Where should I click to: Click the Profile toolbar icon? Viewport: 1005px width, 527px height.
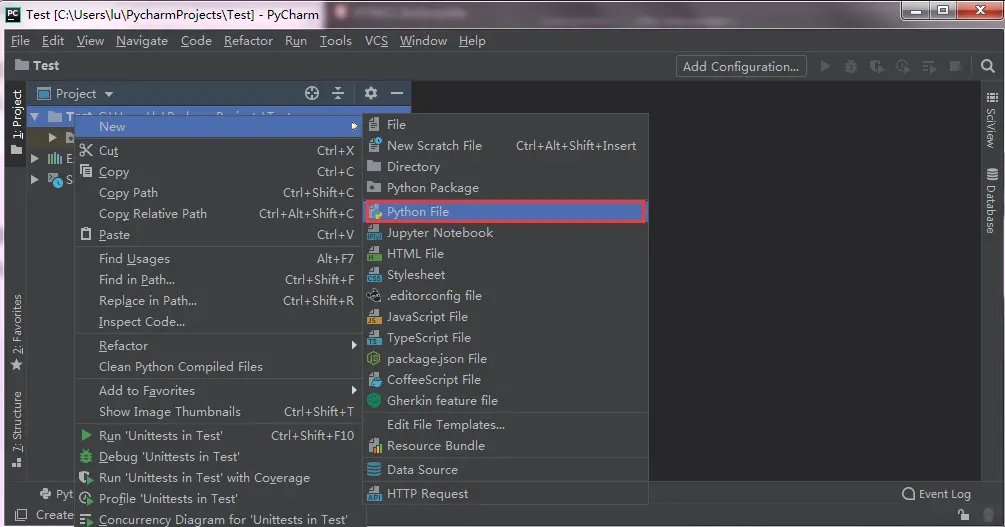click(x=902, y=66)
